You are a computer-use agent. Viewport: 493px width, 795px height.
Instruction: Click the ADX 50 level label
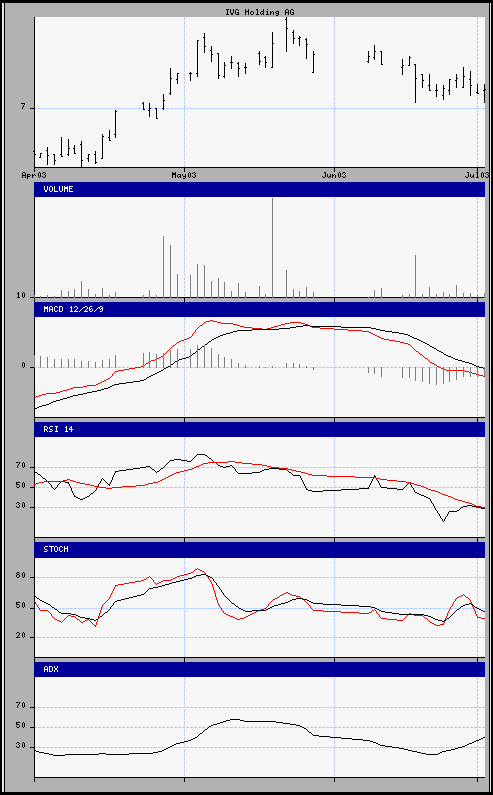pyautogui.click(x=21, y=727)
